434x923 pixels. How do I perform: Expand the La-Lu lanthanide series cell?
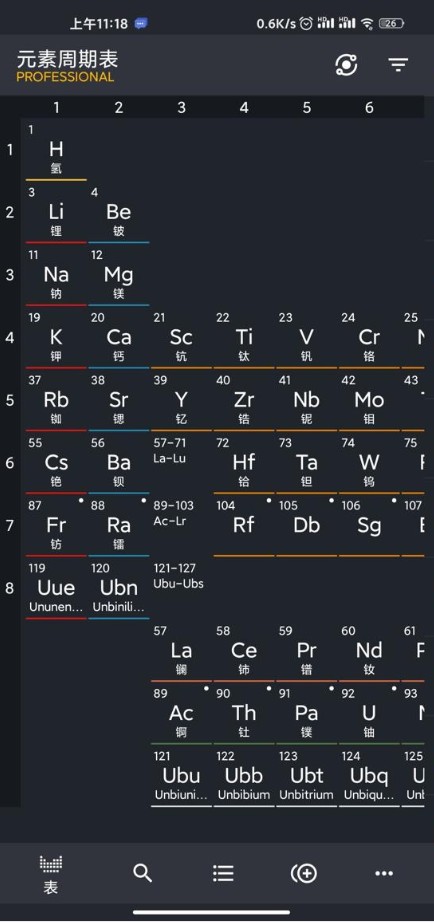pos(181,463)
